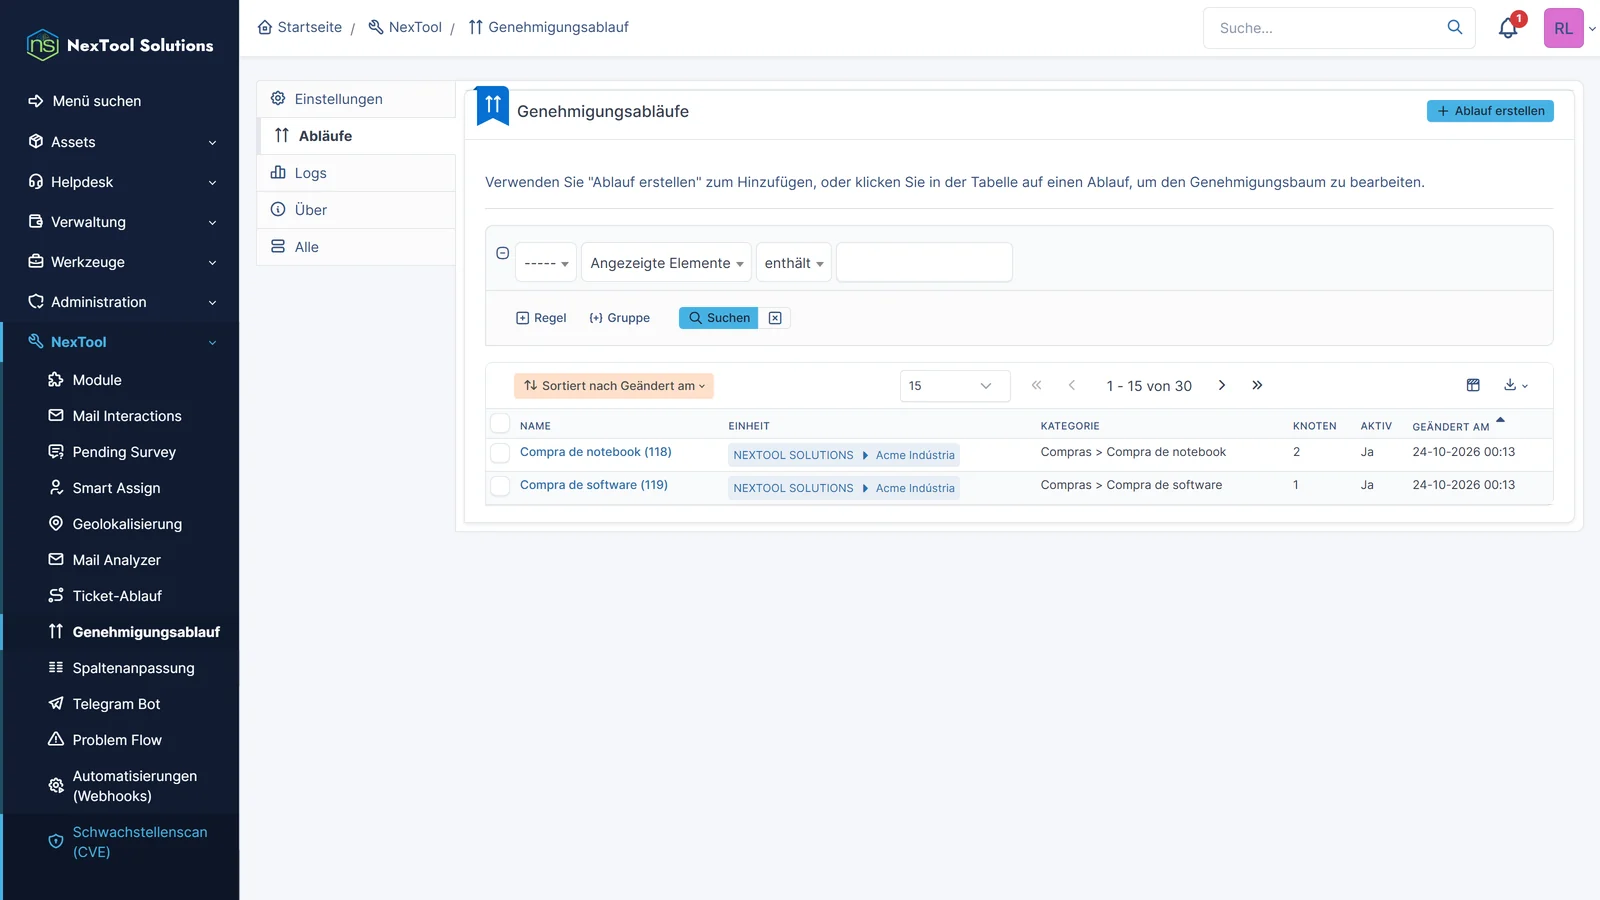Click the NexTool Solutions logo
The image size is (1600, 900).
tap(120, 45)
